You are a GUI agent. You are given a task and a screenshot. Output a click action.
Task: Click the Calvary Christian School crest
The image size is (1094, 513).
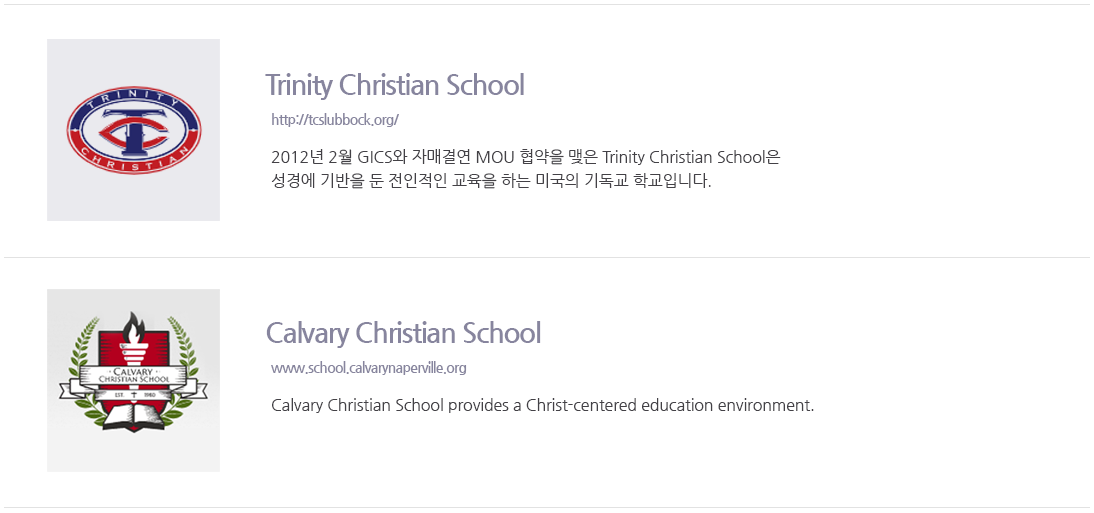[x=133, y=372]
